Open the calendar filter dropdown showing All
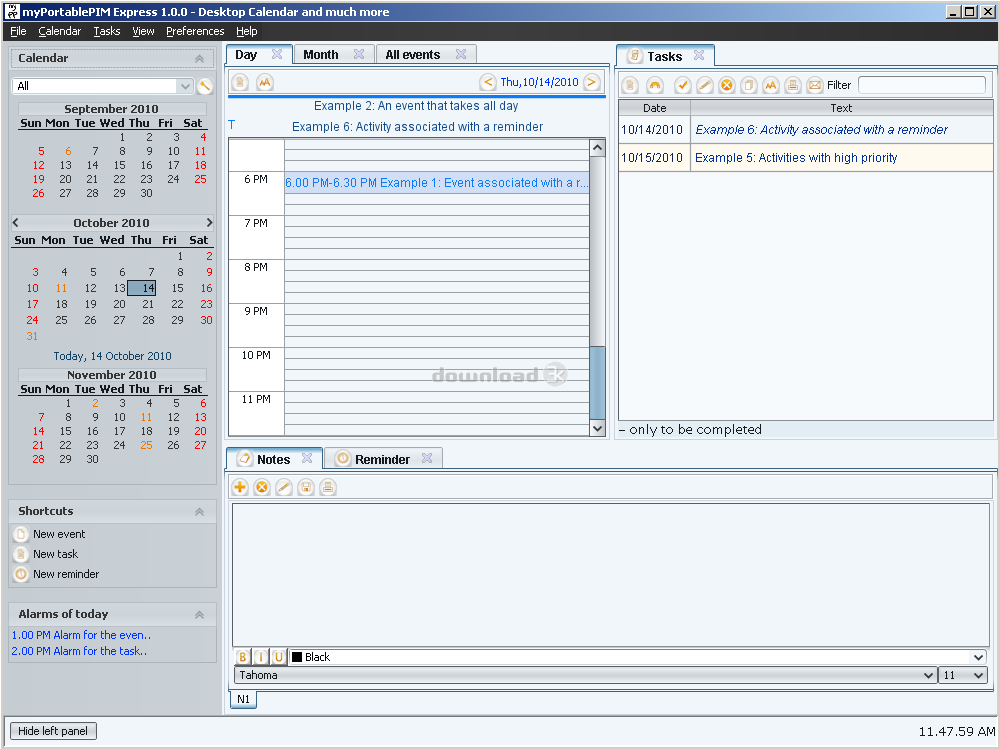The image size is (1000, 749). click(102, 86)
